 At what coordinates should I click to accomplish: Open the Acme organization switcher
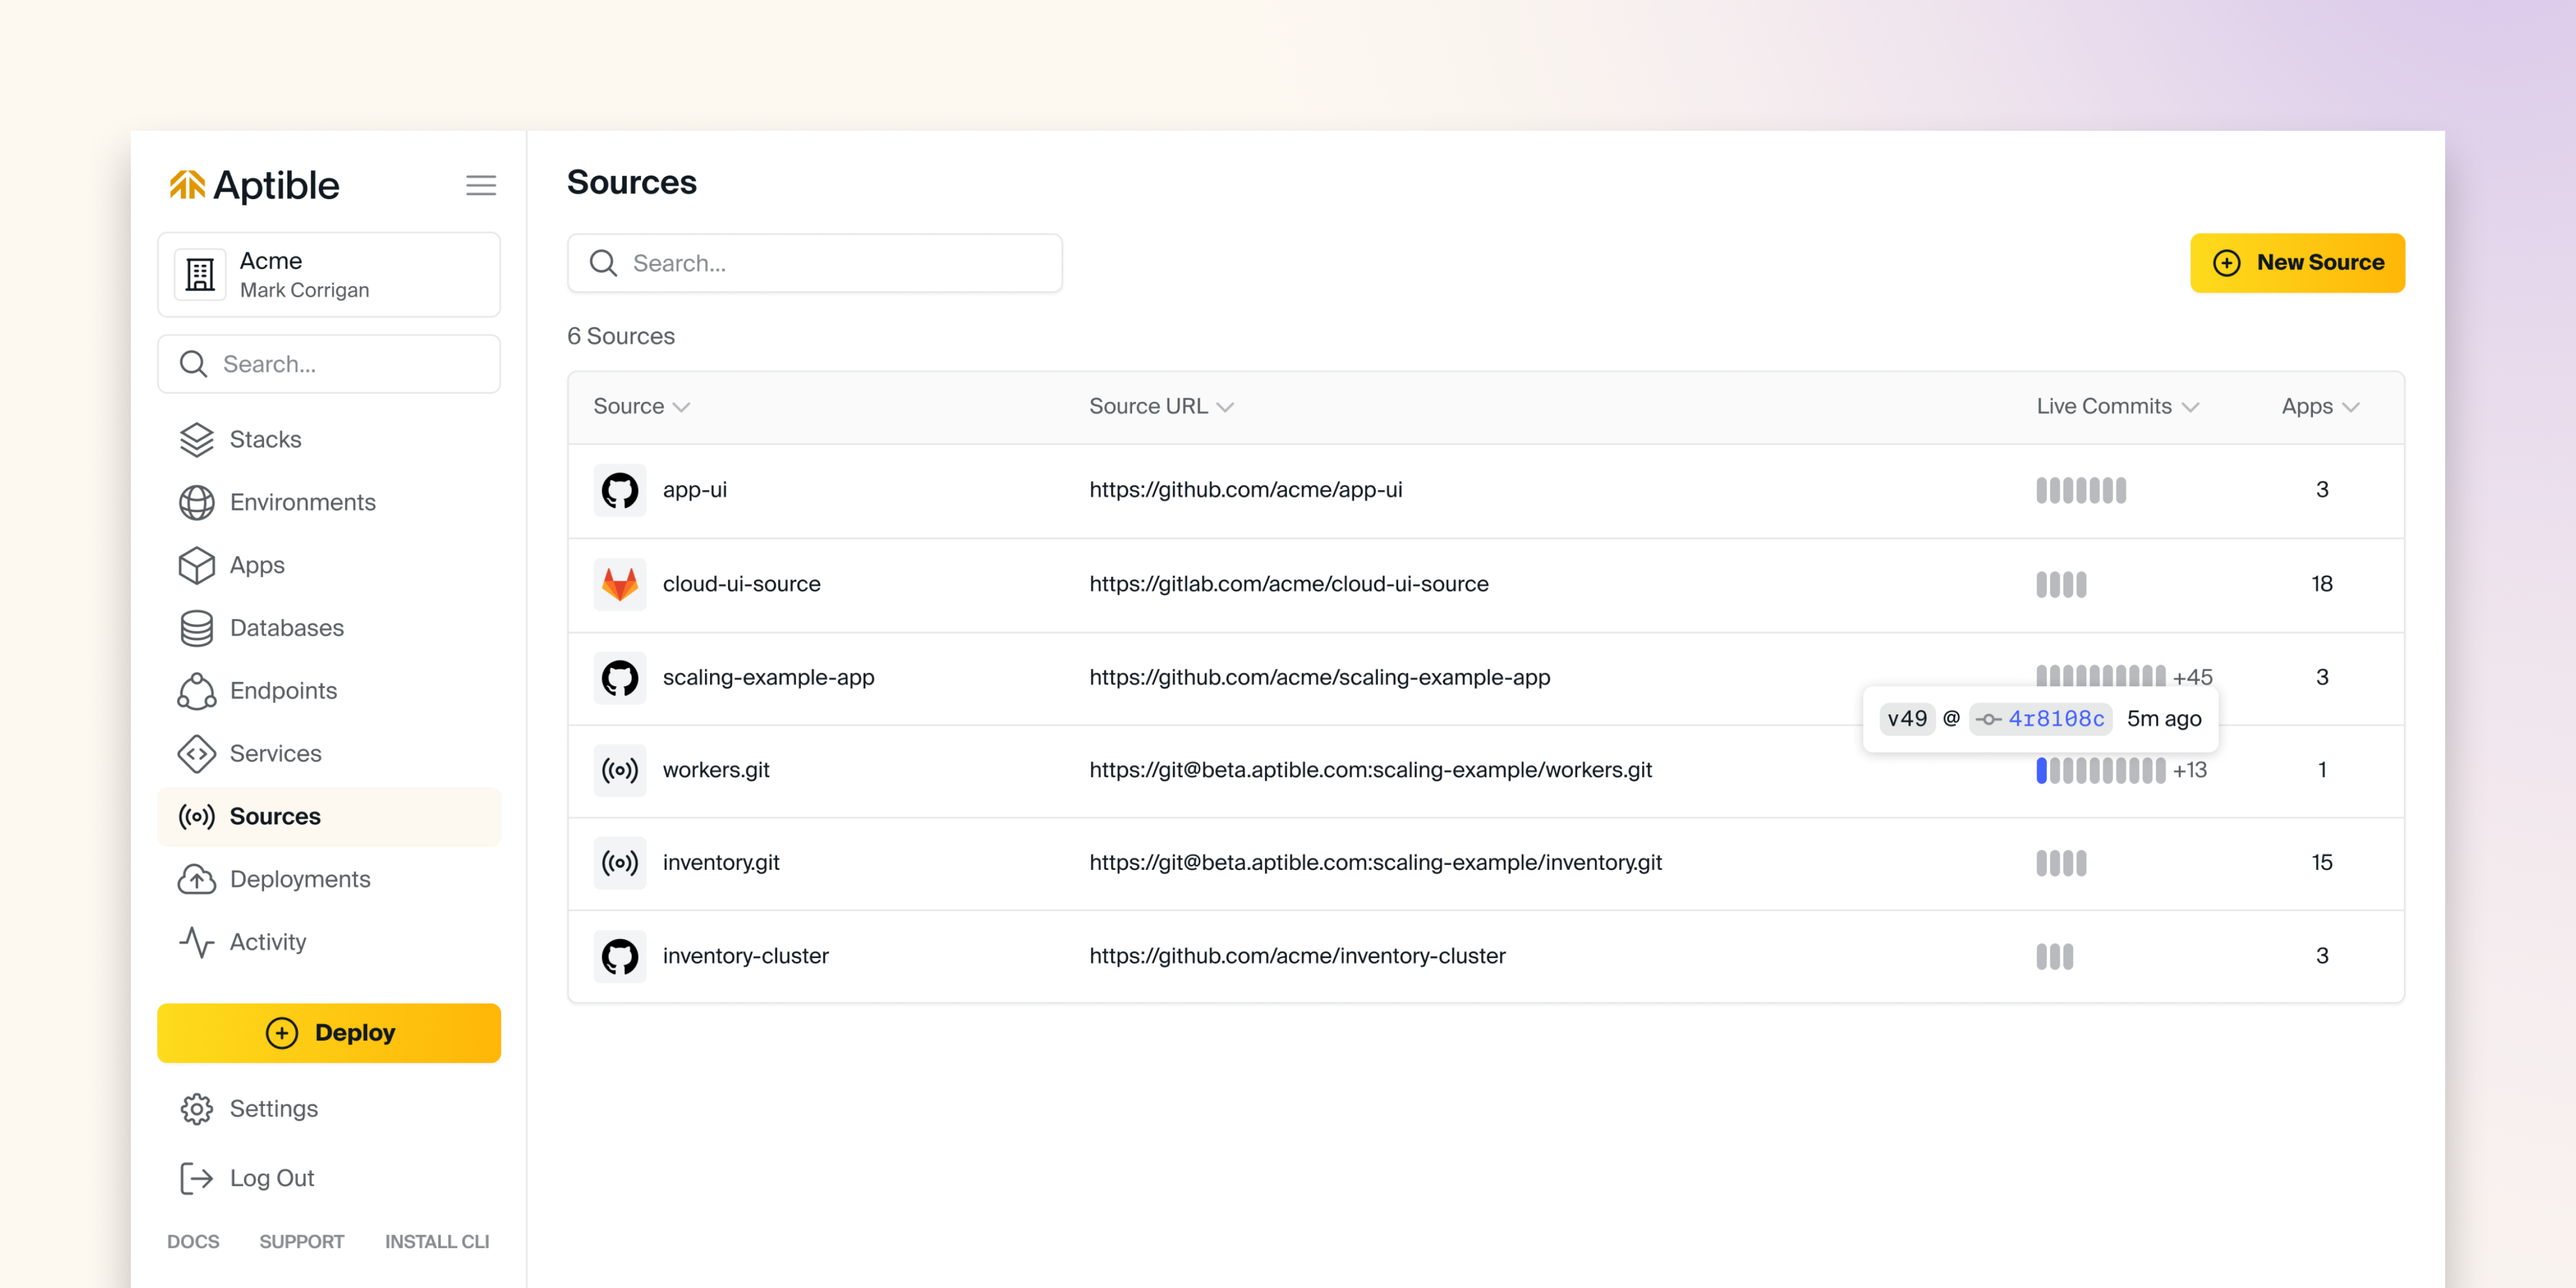(328, 275)
